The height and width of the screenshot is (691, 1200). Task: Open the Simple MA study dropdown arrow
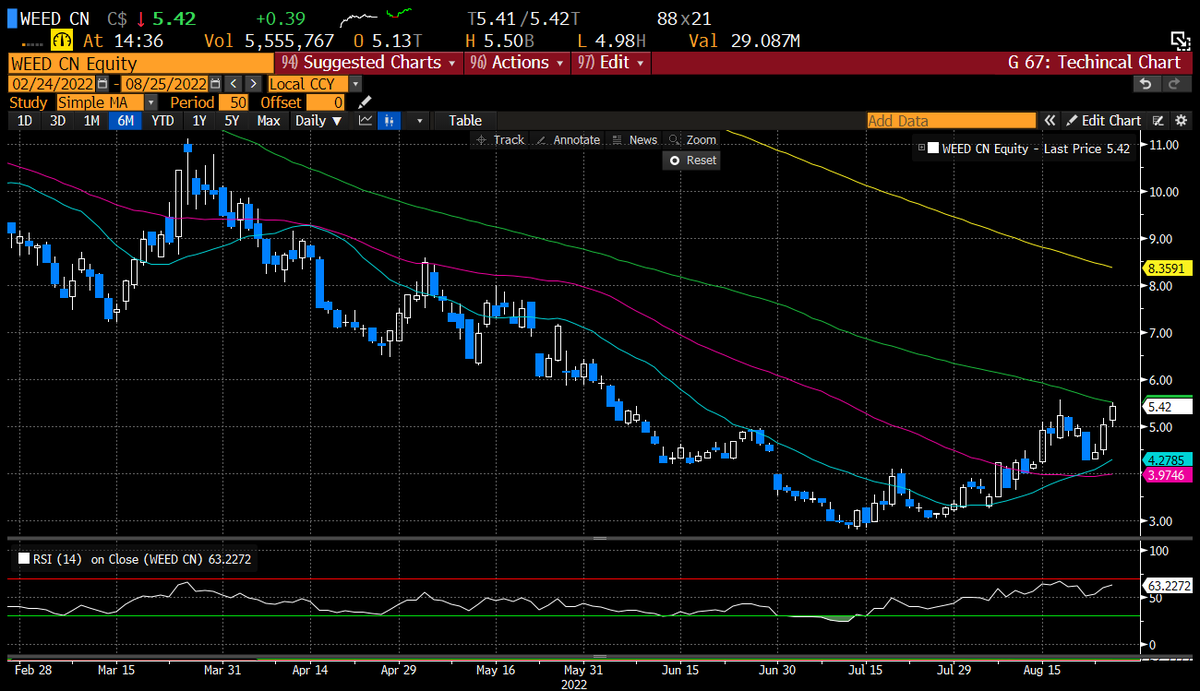(151, 102)
